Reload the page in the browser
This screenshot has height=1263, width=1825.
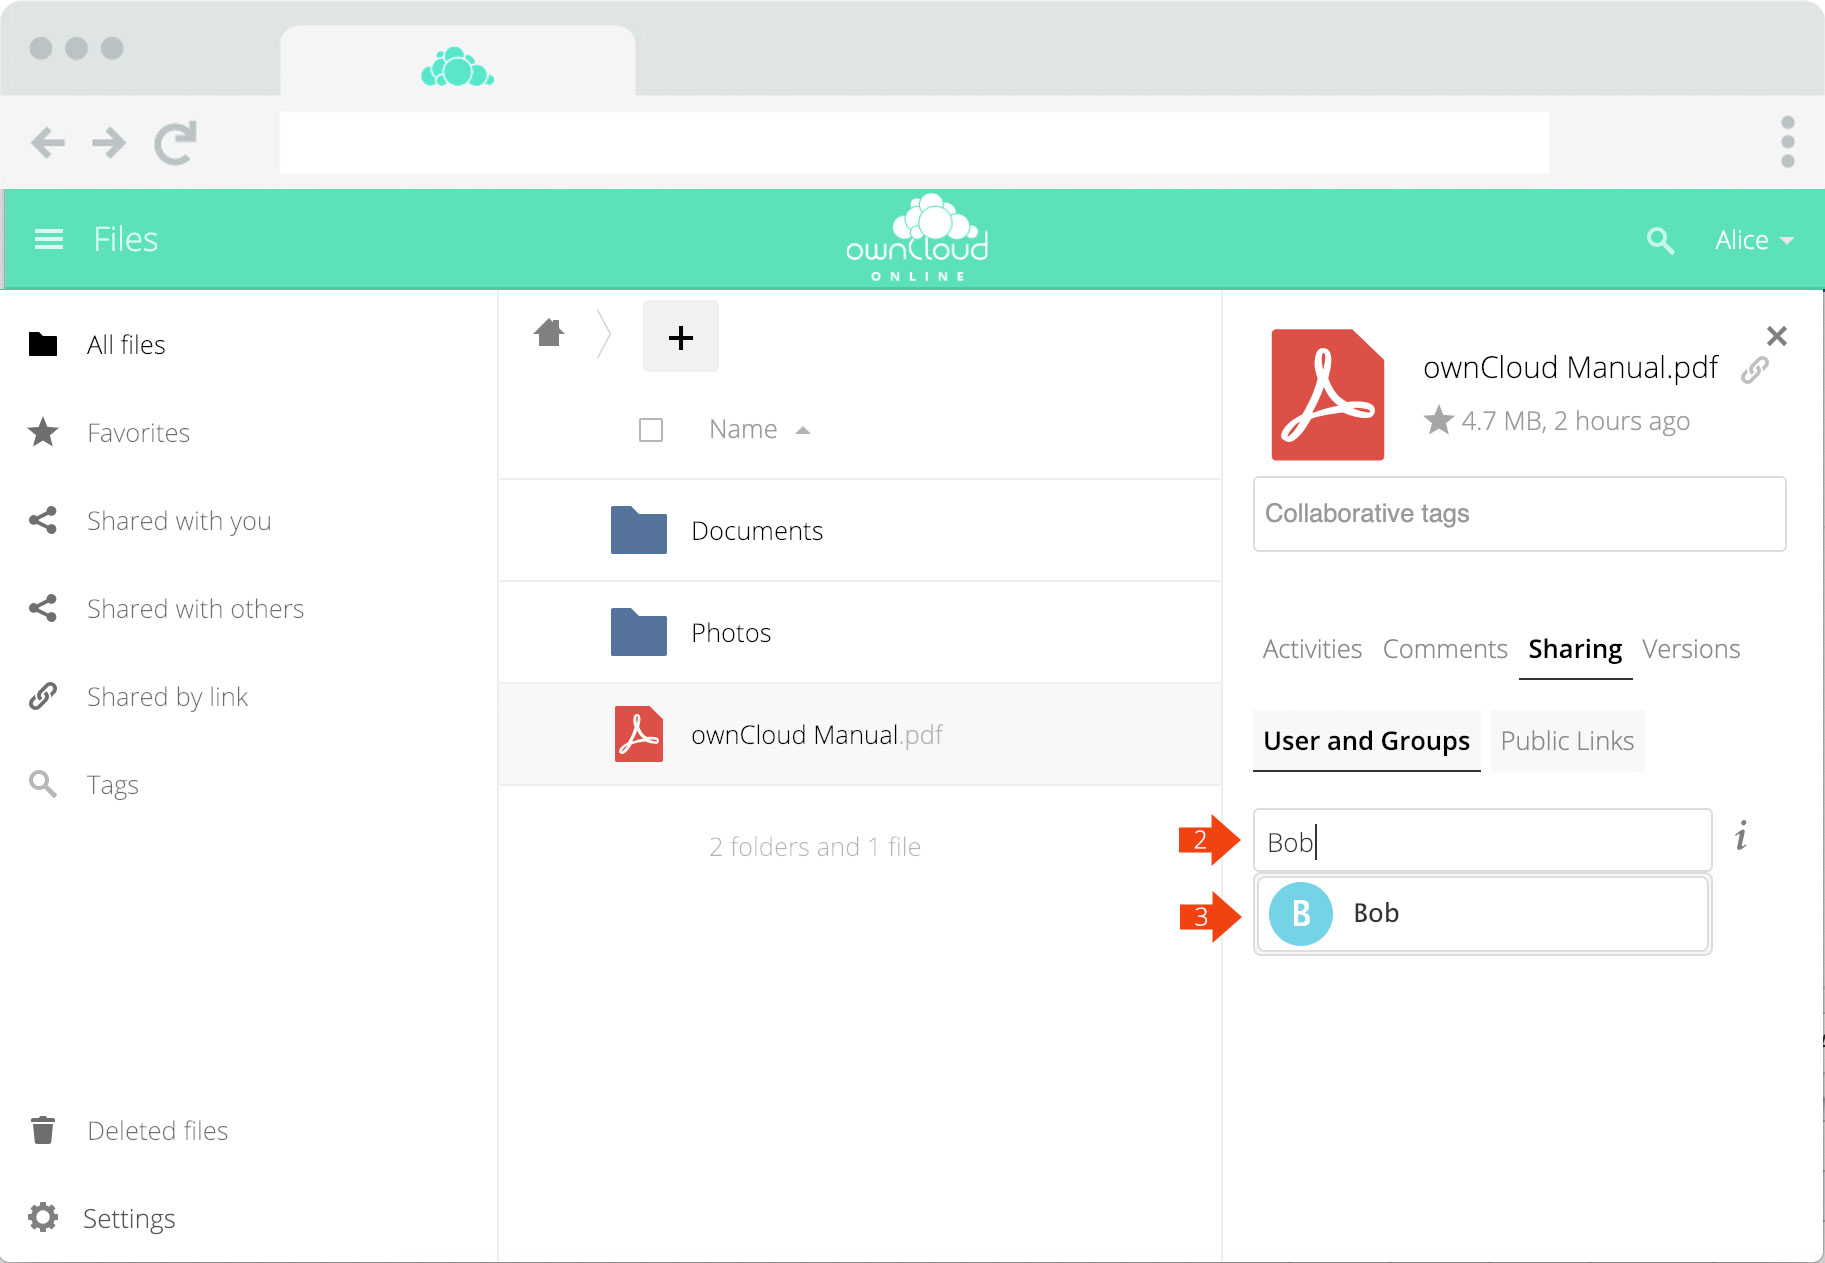point(175,143)
